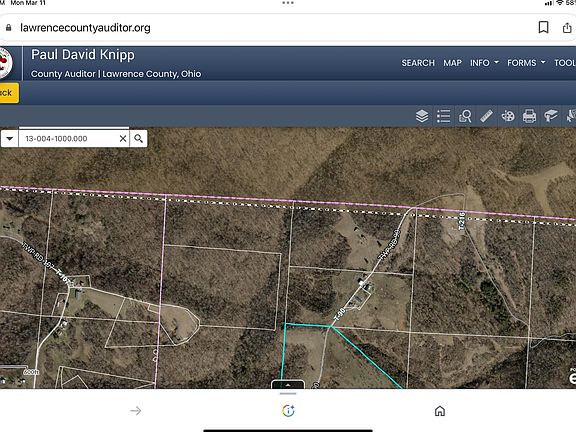Screen dimensions: 576x432
Task: Show the legend list icon
Action: click(x=443, y=116)
